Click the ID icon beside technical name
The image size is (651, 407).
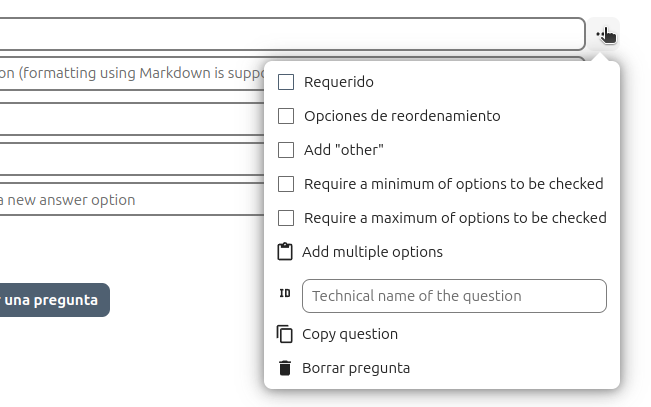pos(285,294)
